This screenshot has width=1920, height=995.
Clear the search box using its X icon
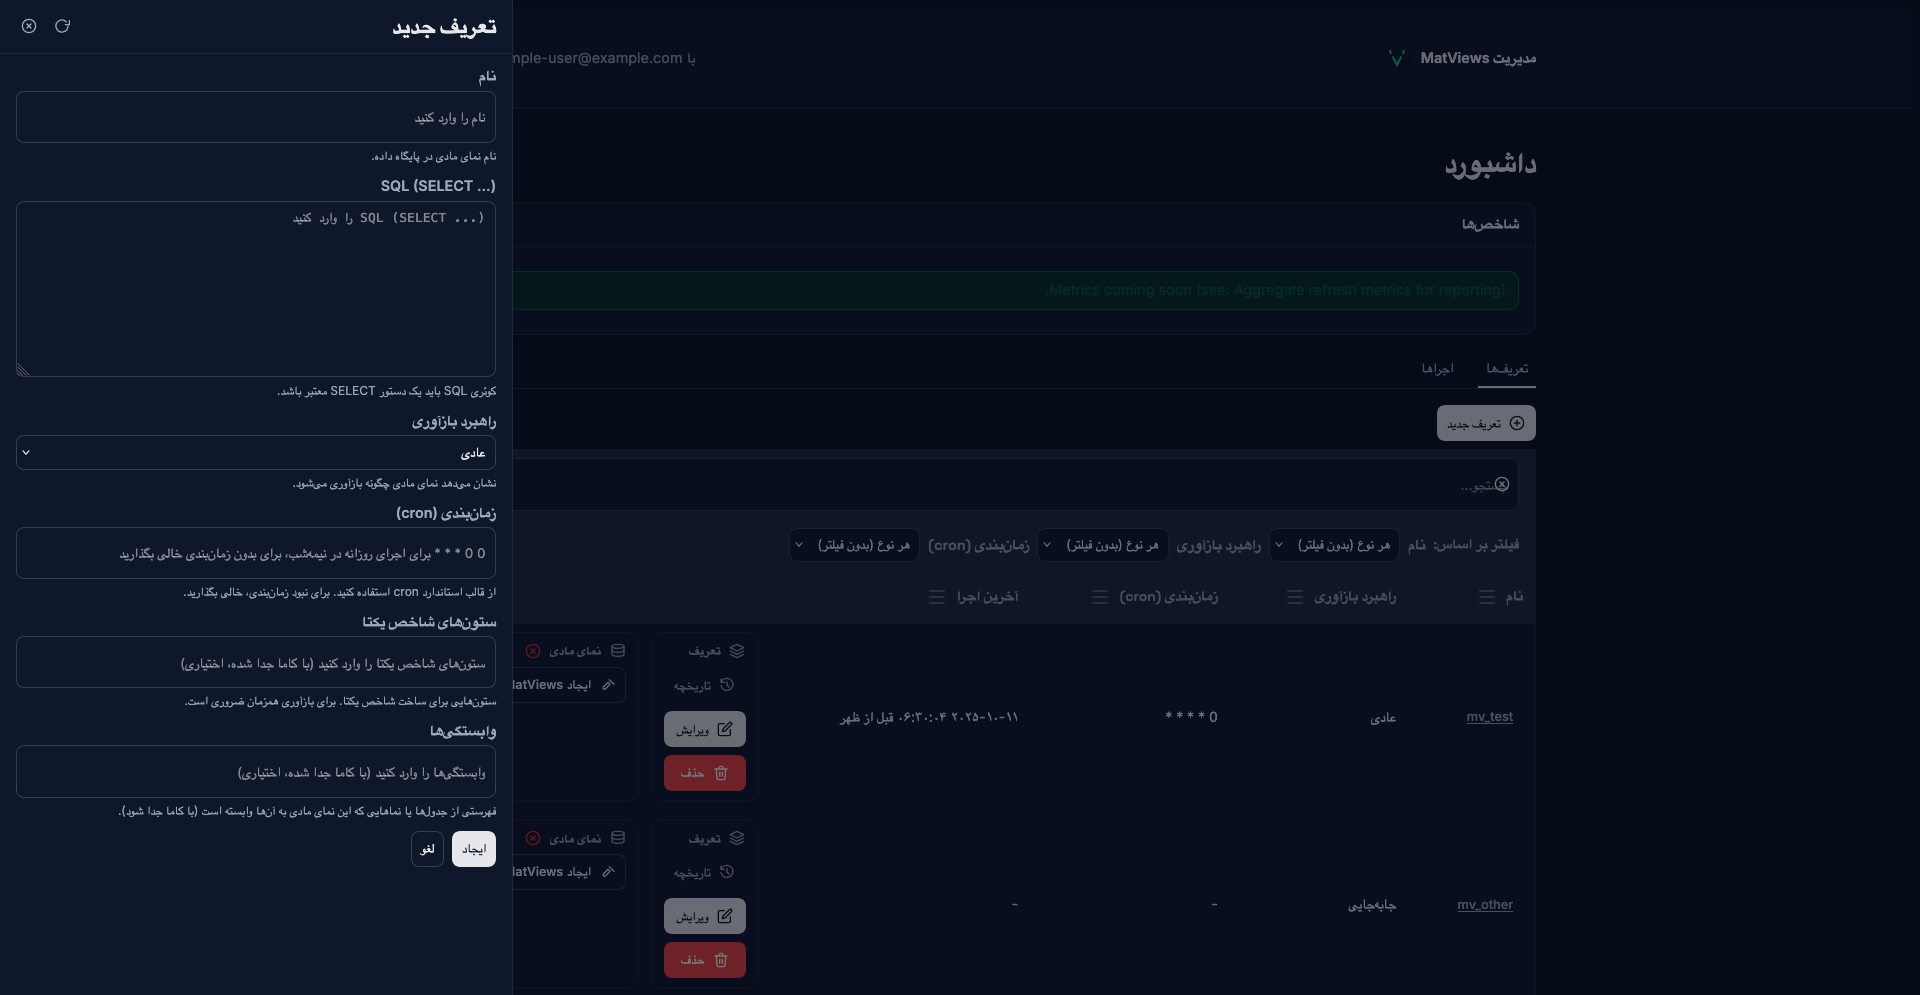click(x=1501, y=485)
